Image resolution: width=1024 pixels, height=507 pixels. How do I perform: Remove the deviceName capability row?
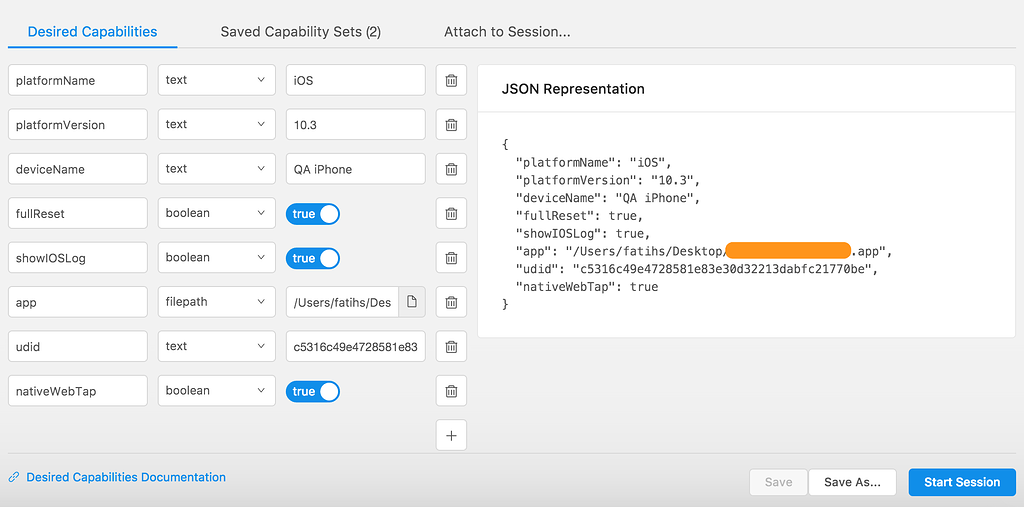451,169
